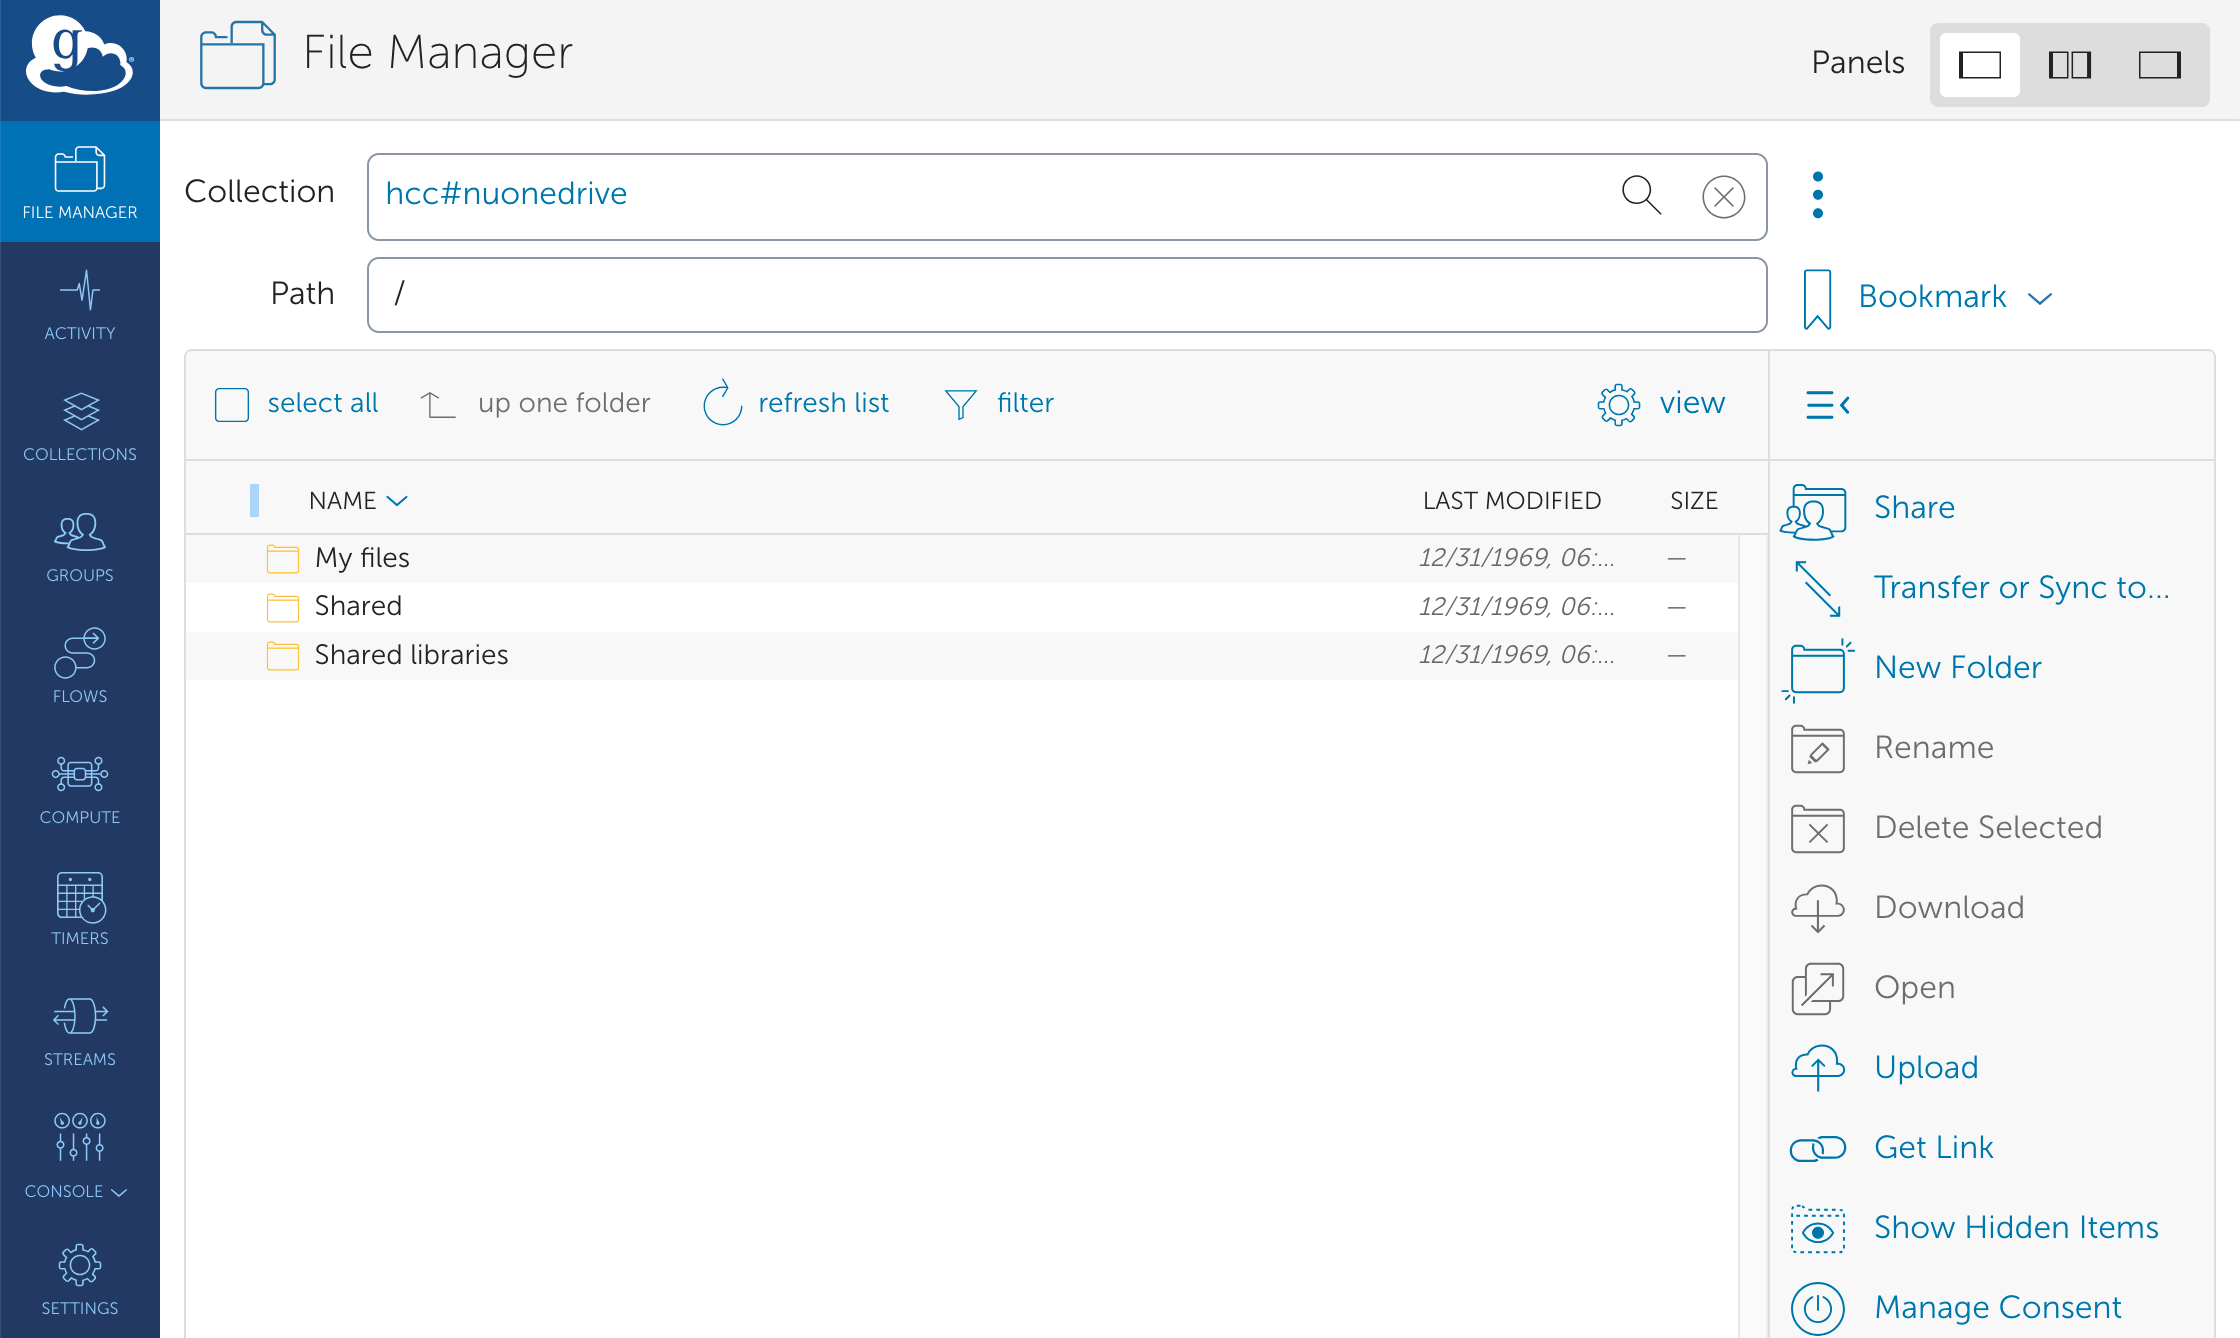Clear the collection with the X icon
The height and width of the screenshot is (1338, 2240).
(x=1723, y=197)
